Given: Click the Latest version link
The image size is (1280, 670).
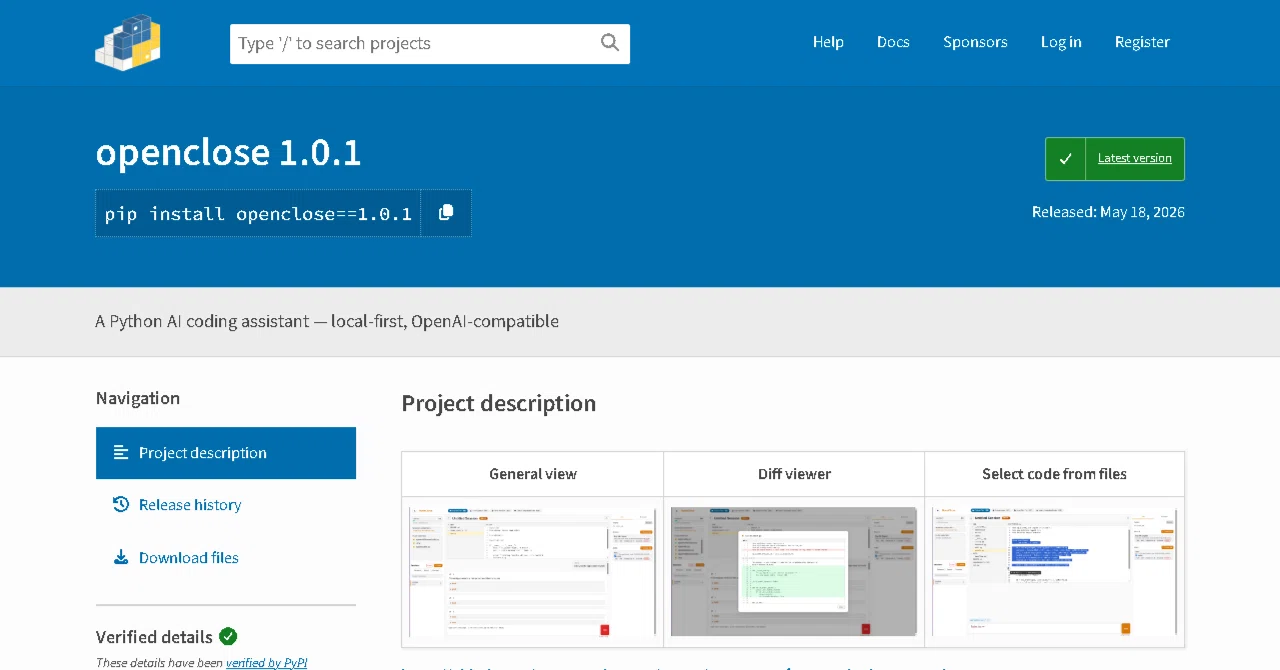Looking at the screenshot, I should (1135, 158).
